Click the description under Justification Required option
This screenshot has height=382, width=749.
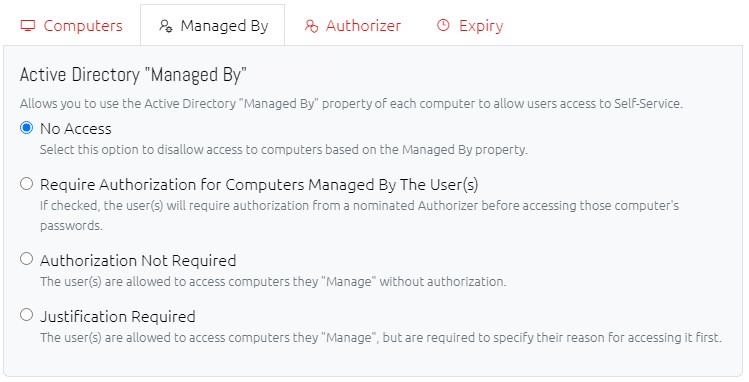tap(381, 338)
